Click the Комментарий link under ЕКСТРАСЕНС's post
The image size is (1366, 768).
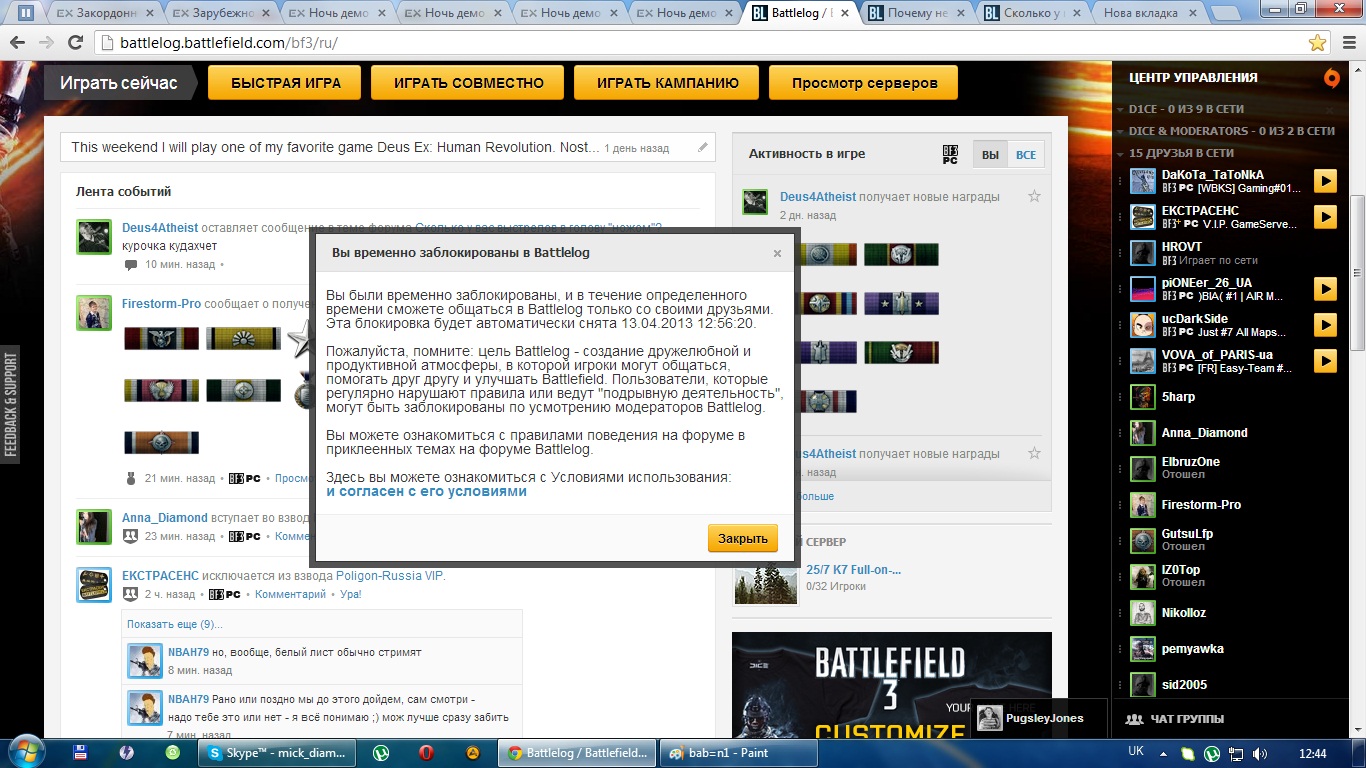(290, 594)
